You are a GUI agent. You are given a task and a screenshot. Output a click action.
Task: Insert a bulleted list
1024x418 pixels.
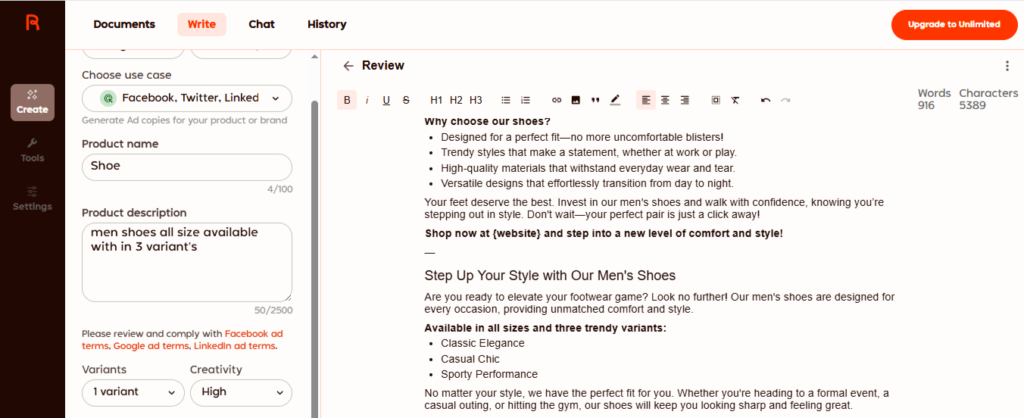(x=506, y=100)
